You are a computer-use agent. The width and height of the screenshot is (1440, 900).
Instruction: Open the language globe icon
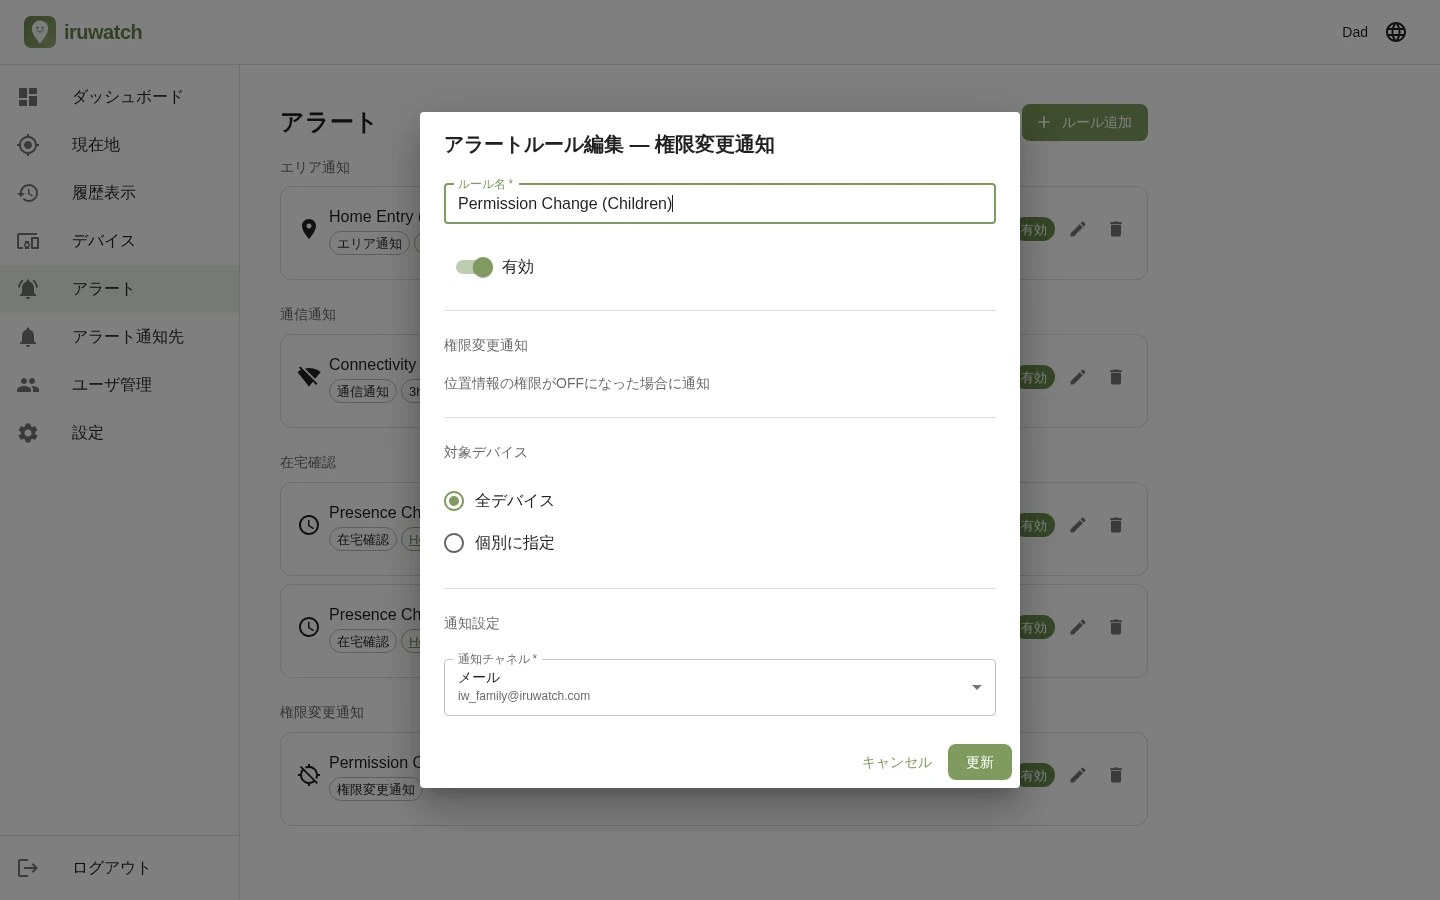click(1396, 32)
